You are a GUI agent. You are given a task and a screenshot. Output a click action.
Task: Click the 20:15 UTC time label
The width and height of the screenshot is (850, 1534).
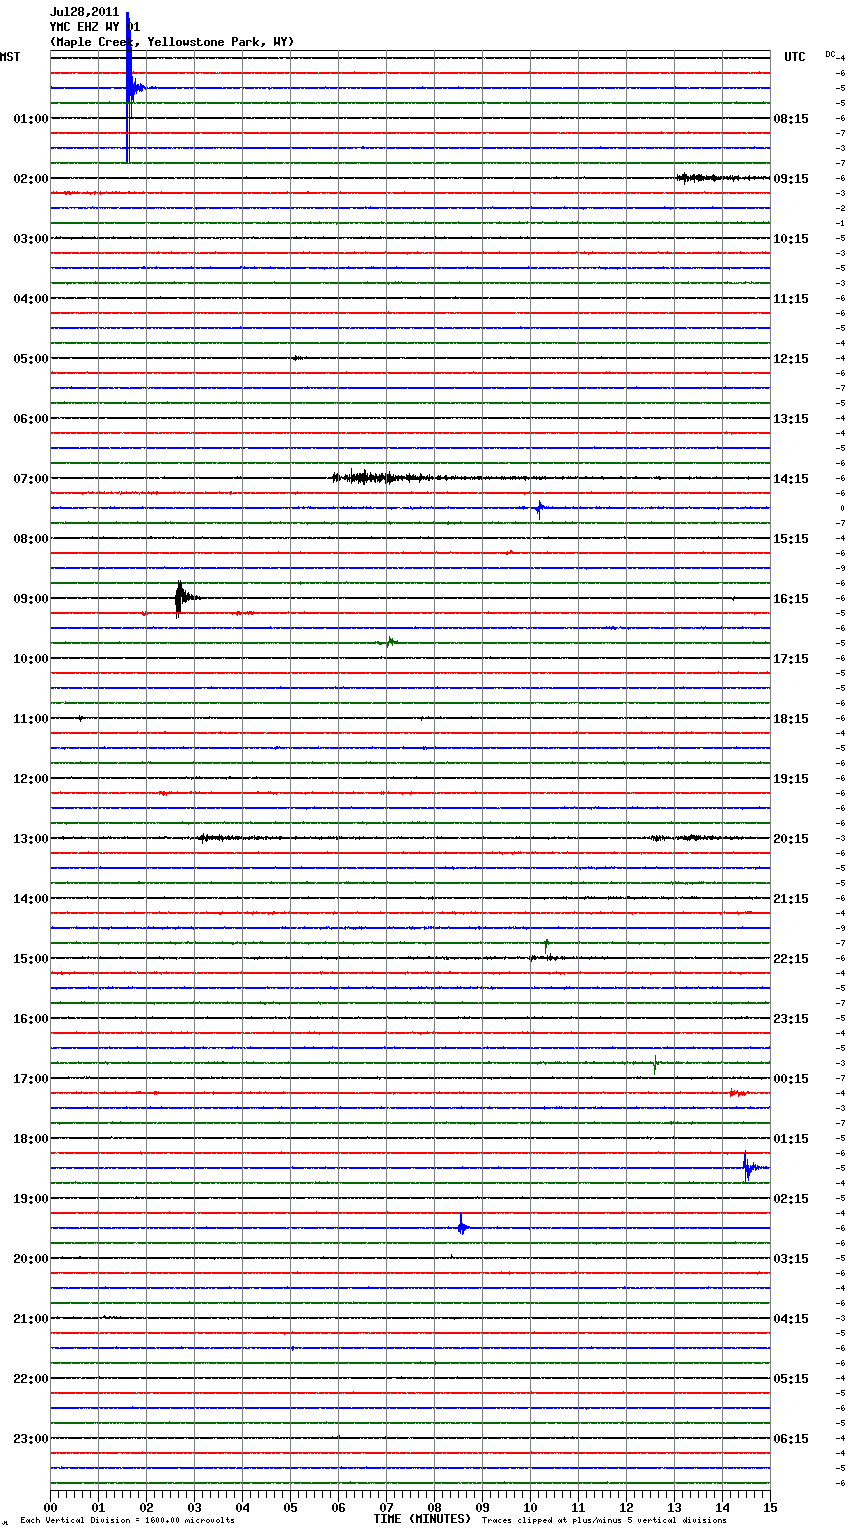pyautogui.click(x=791, y=838)
